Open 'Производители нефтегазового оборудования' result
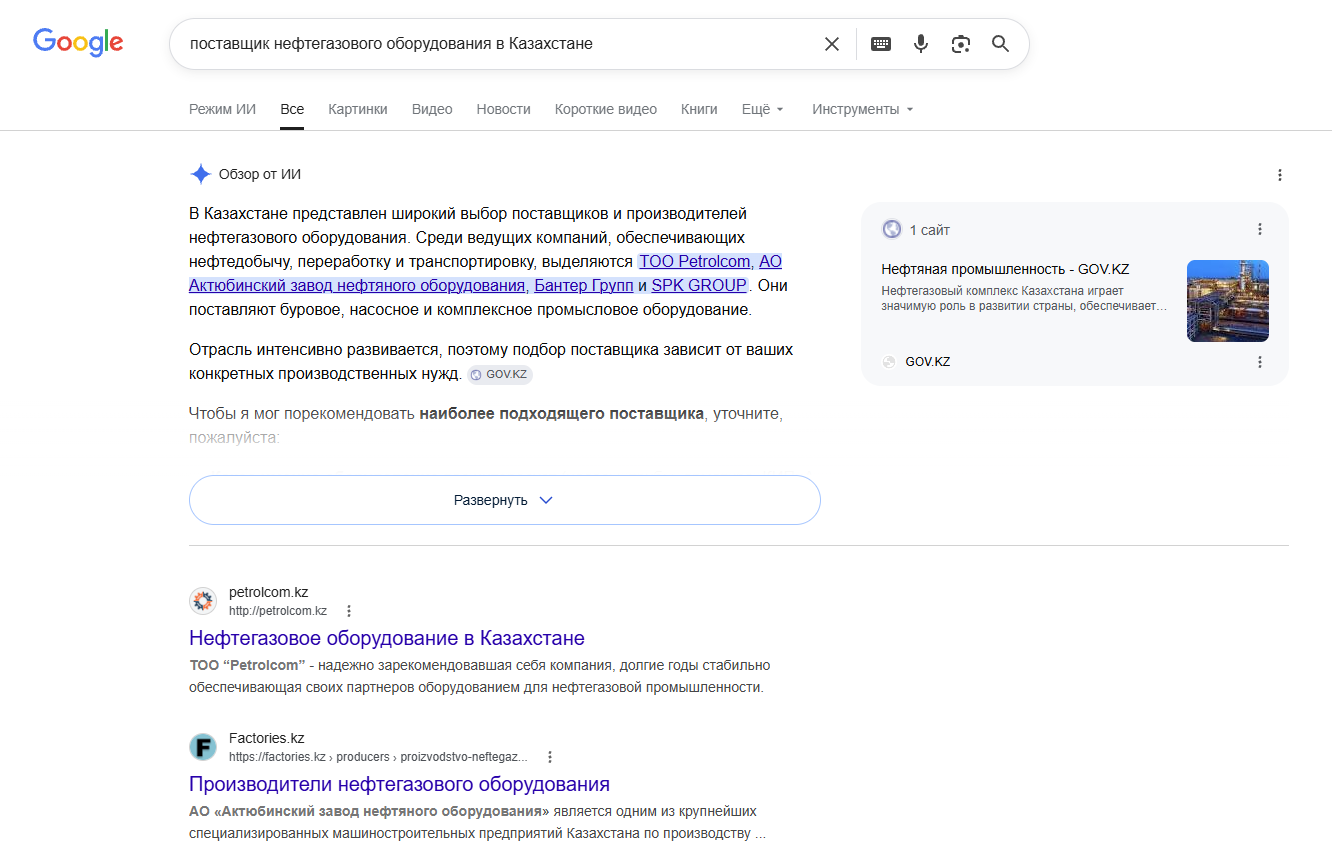 tap(399, 784)
